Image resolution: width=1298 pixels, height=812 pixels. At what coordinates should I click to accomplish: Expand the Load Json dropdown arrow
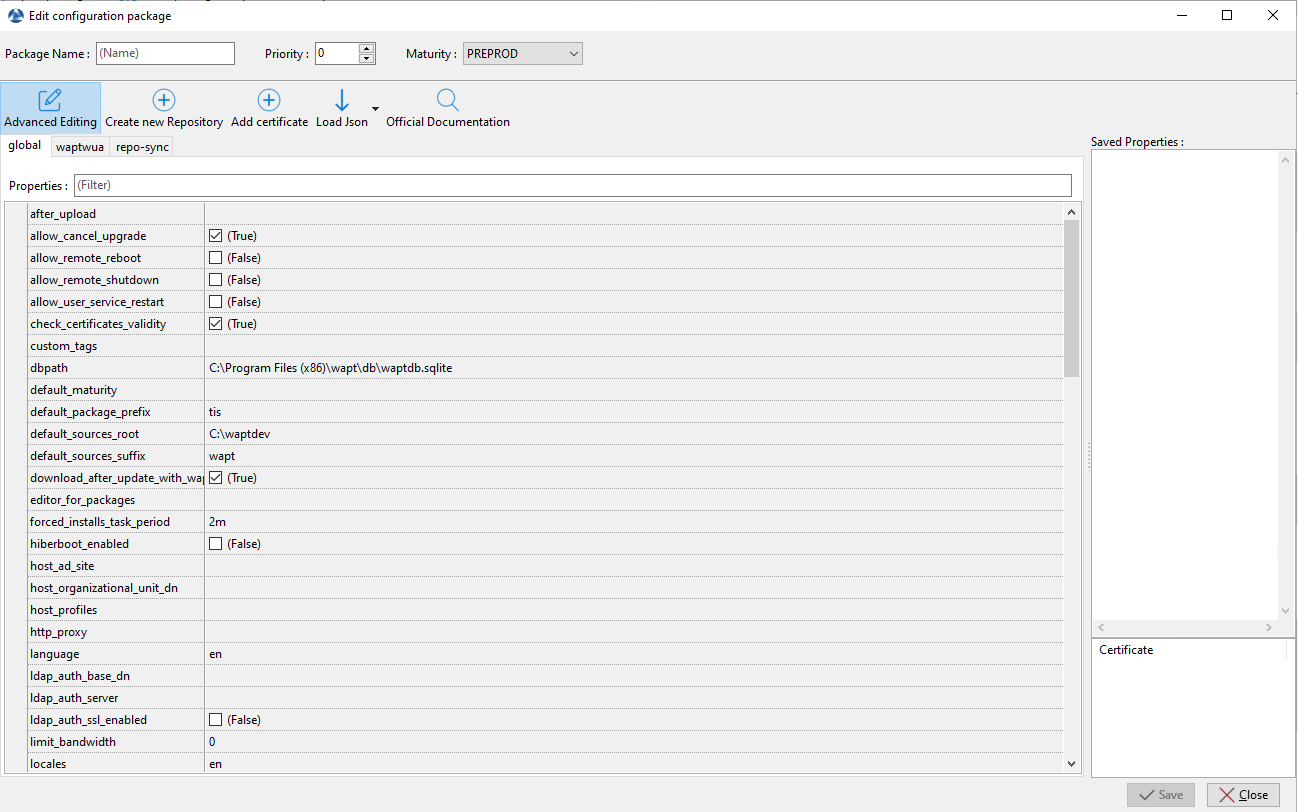pyautogui.click(x=375, y=108)
